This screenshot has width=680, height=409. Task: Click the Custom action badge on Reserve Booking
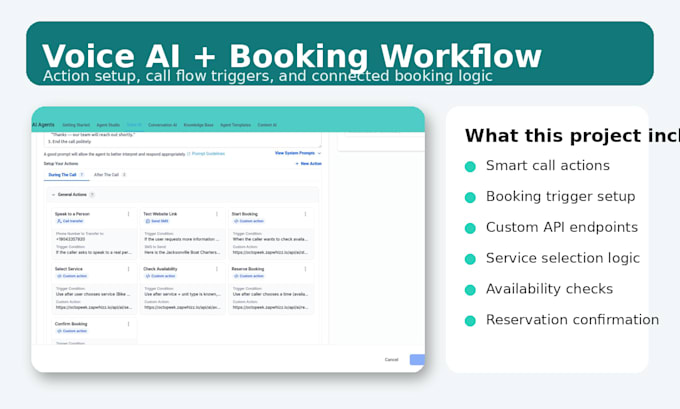(x=248, y=276)
